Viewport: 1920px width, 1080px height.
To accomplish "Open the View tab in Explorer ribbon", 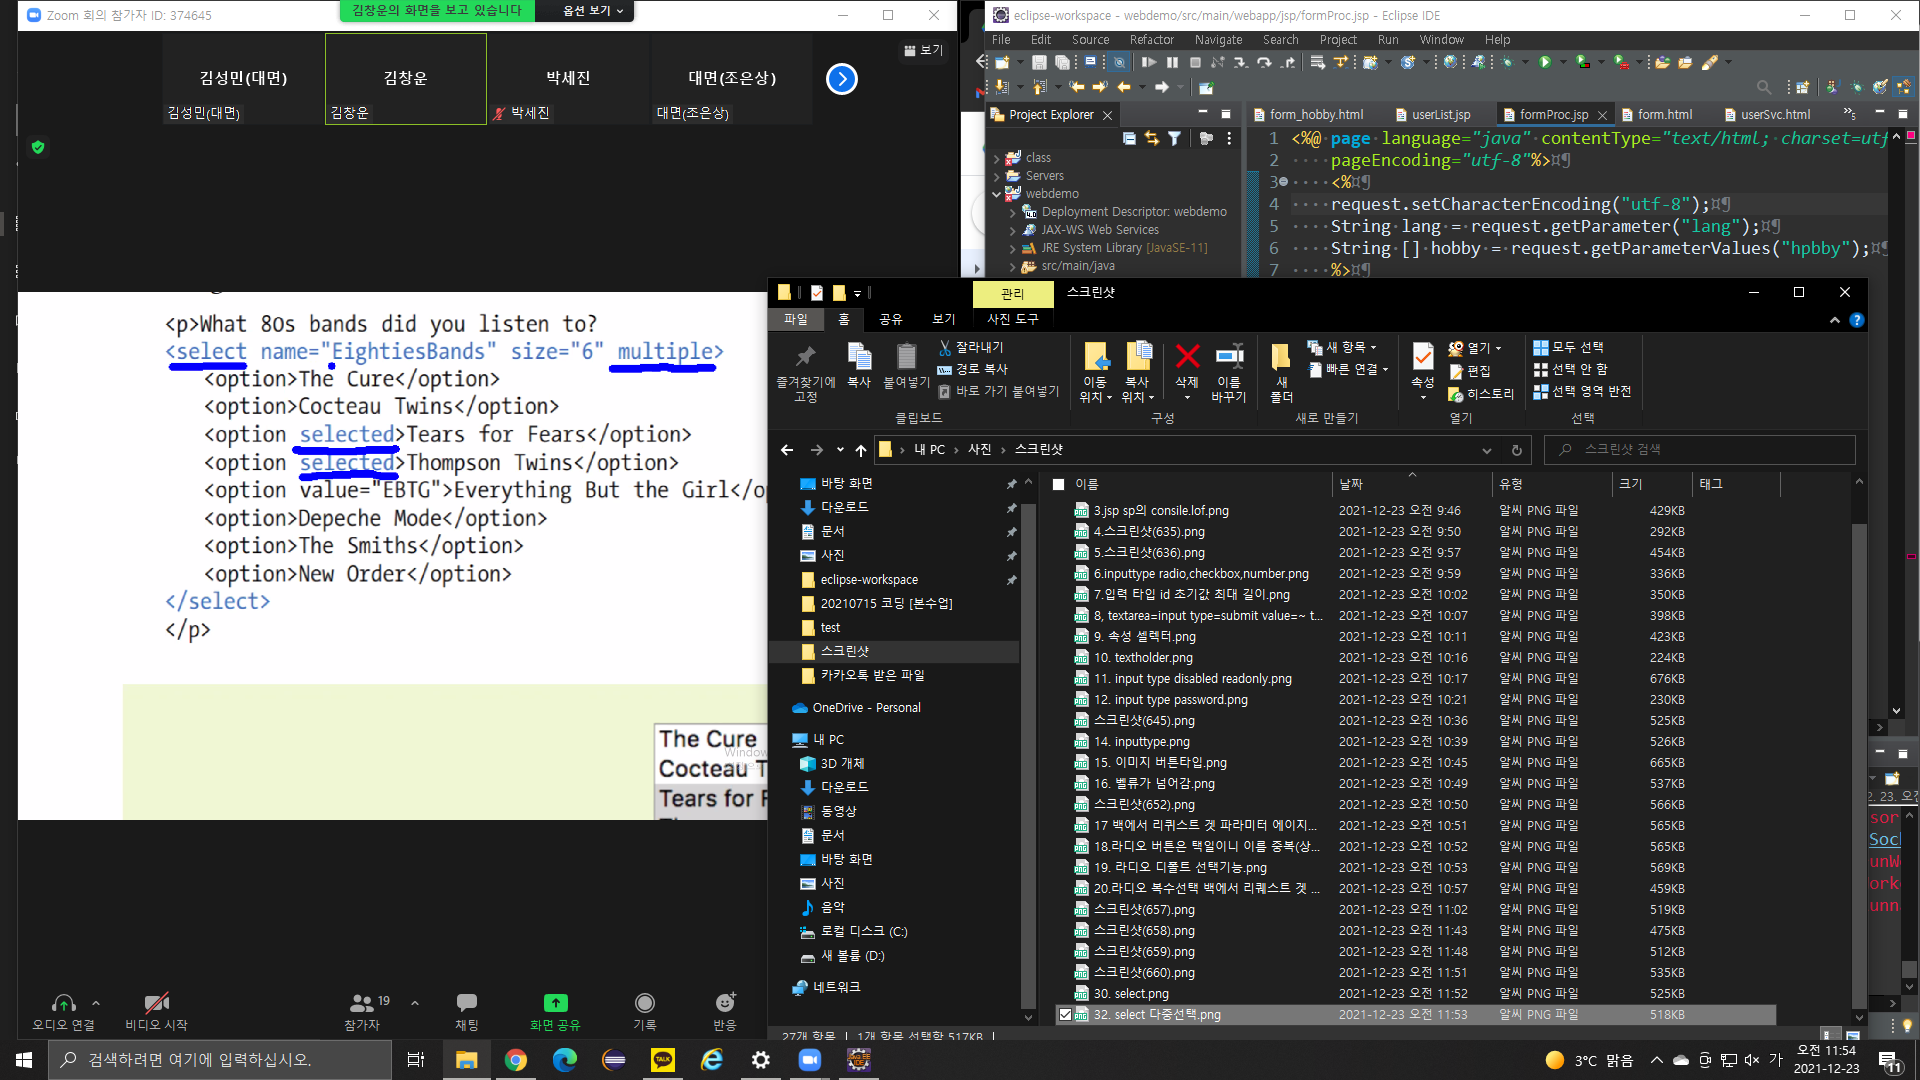I will tap(943, 319).
